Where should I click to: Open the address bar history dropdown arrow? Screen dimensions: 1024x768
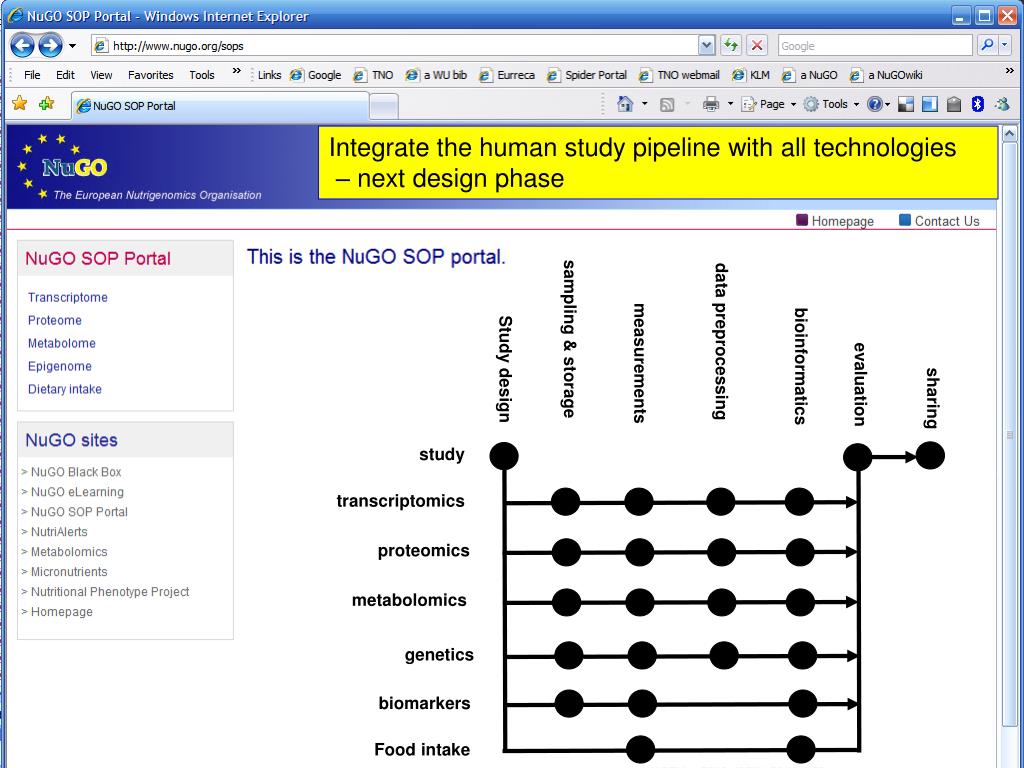[707, 46]
